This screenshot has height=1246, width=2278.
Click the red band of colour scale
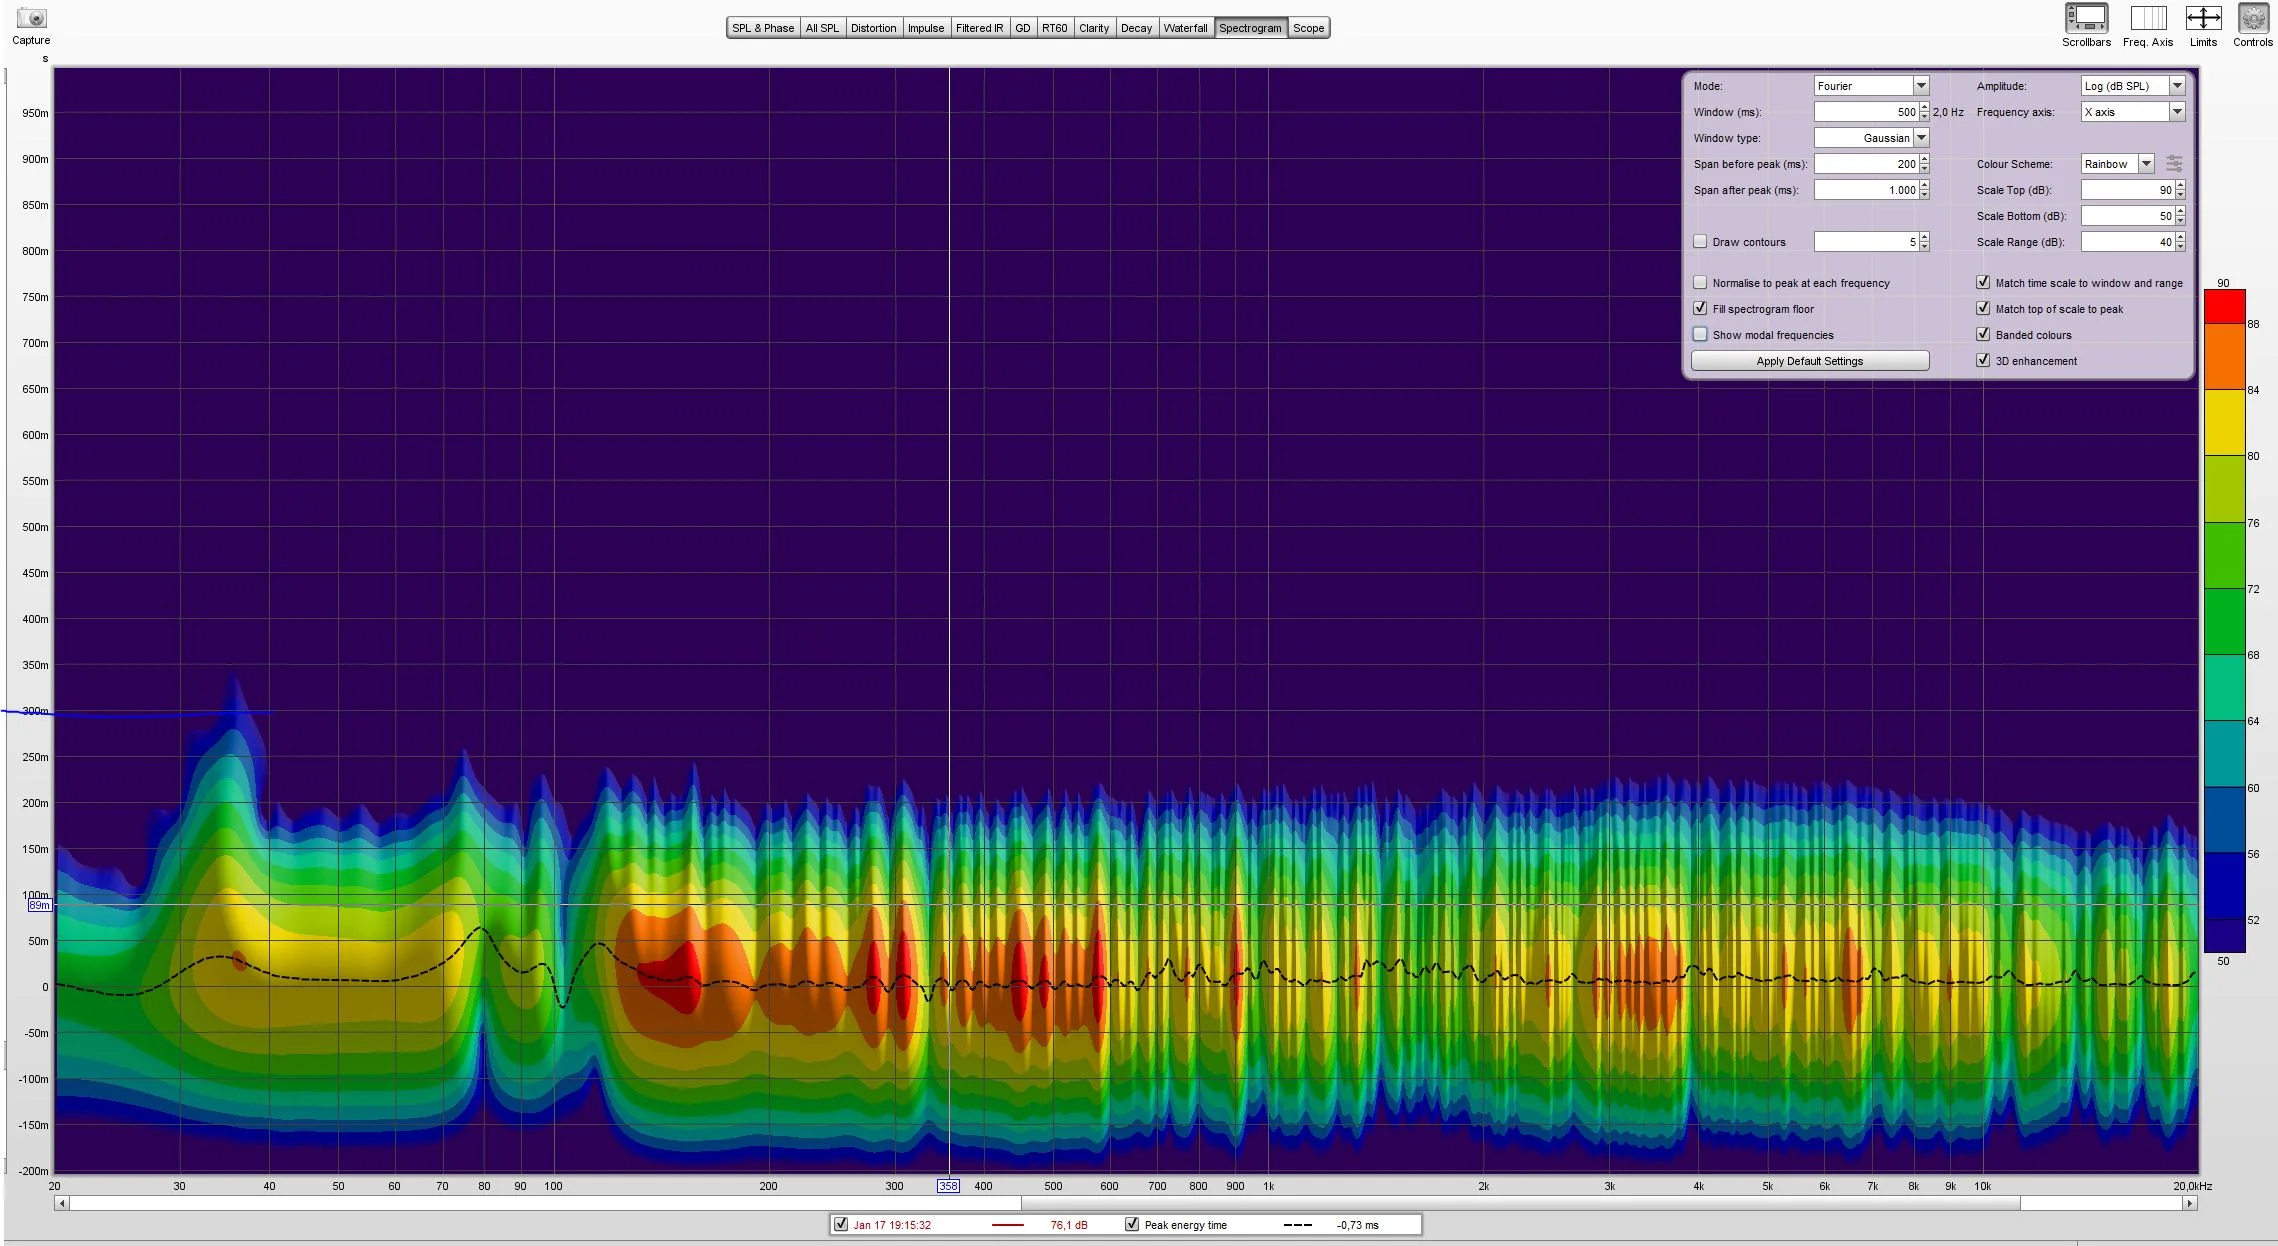[2224, 306]
